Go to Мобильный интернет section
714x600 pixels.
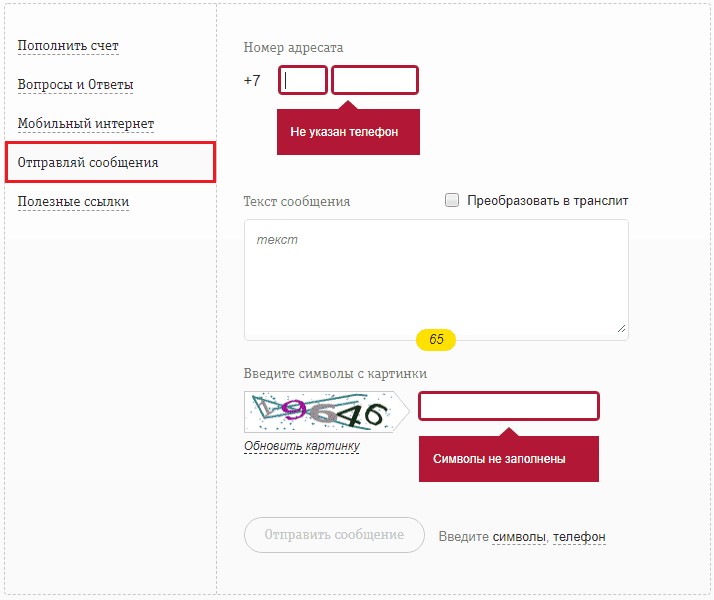click(86, 124)
